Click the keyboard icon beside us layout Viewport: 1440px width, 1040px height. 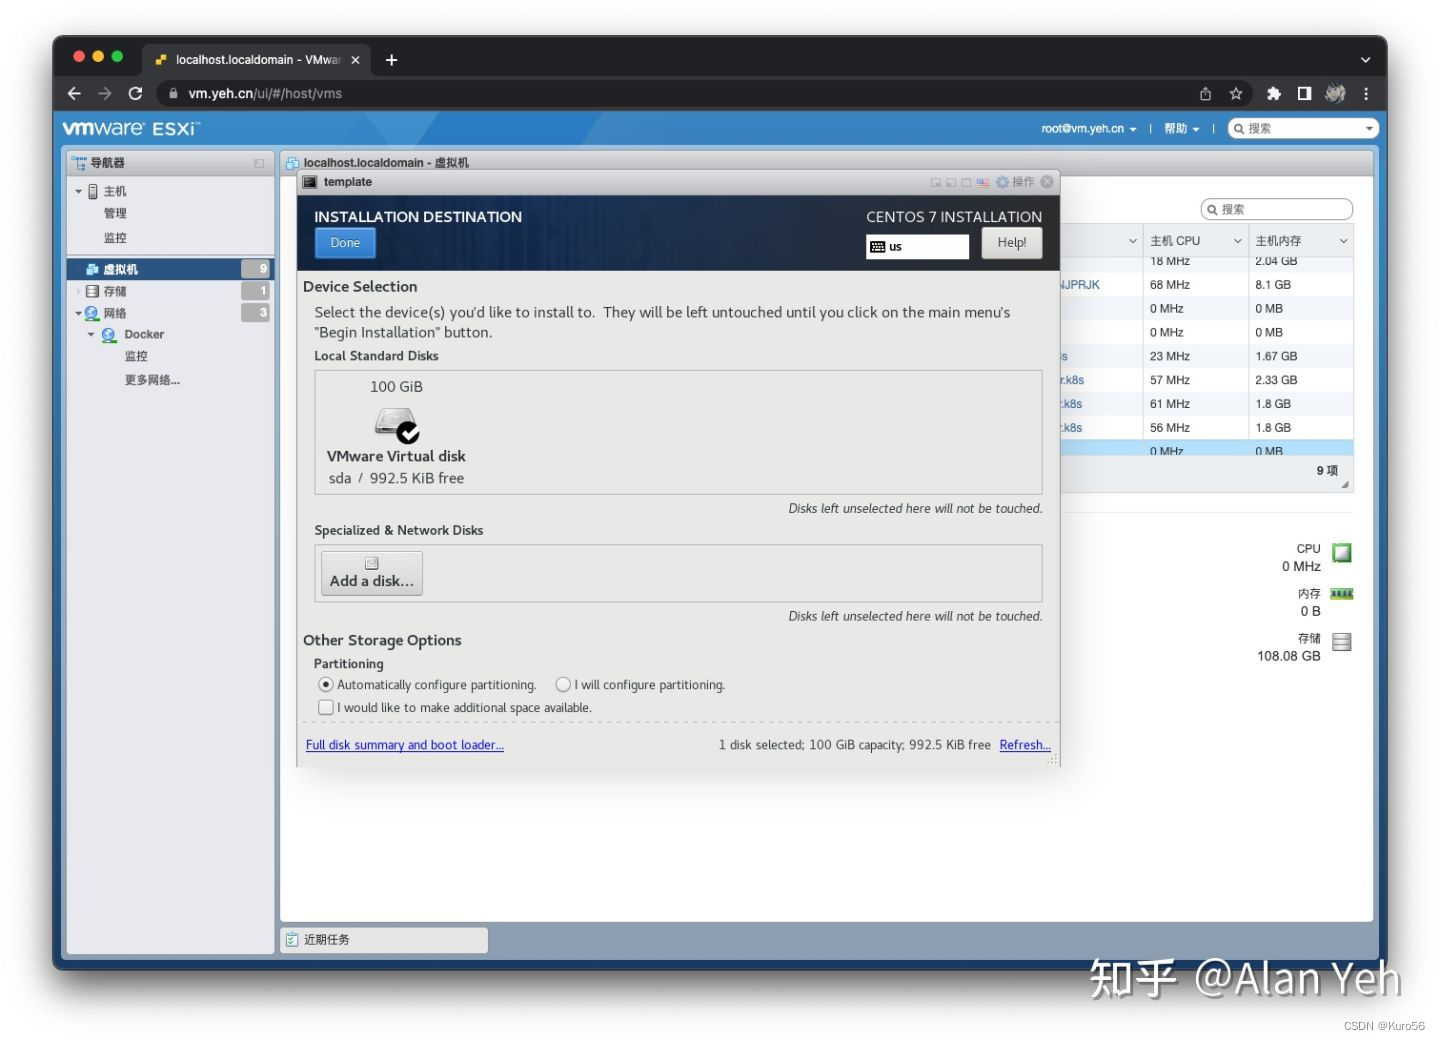pos(877,247)
